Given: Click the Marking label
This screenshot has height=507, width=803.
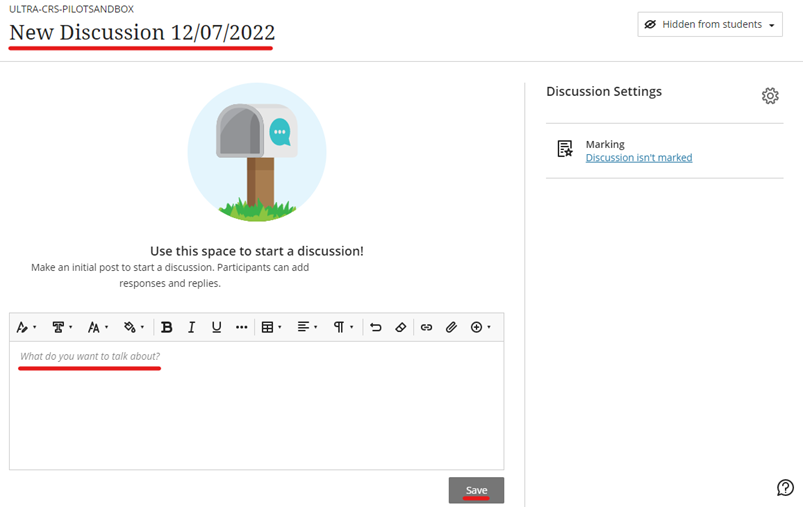Looking at the screenshot, I should click(605, 144).
